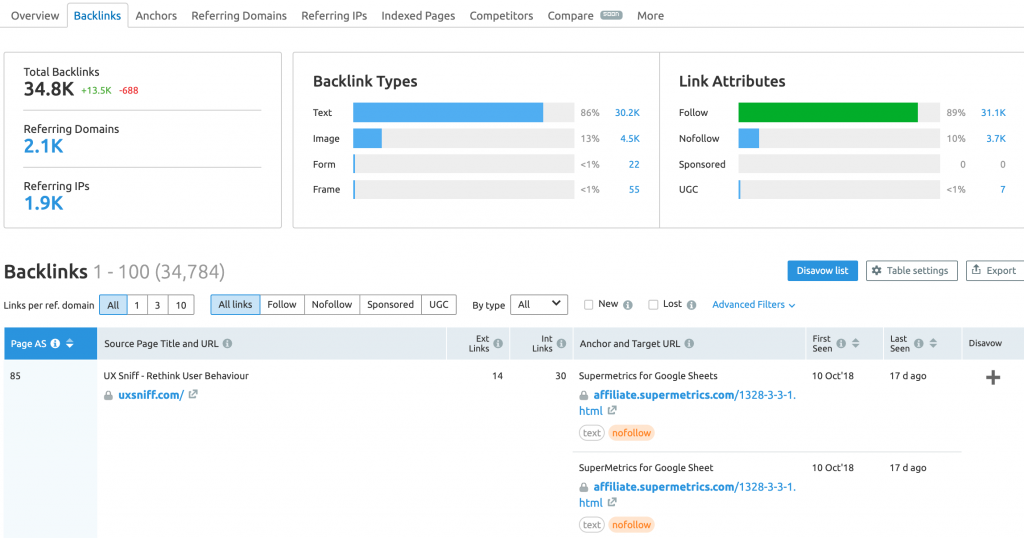Viewport: 1024px width, 538px height.
Task: Open the By type dropdown
Action: (539, 304)
